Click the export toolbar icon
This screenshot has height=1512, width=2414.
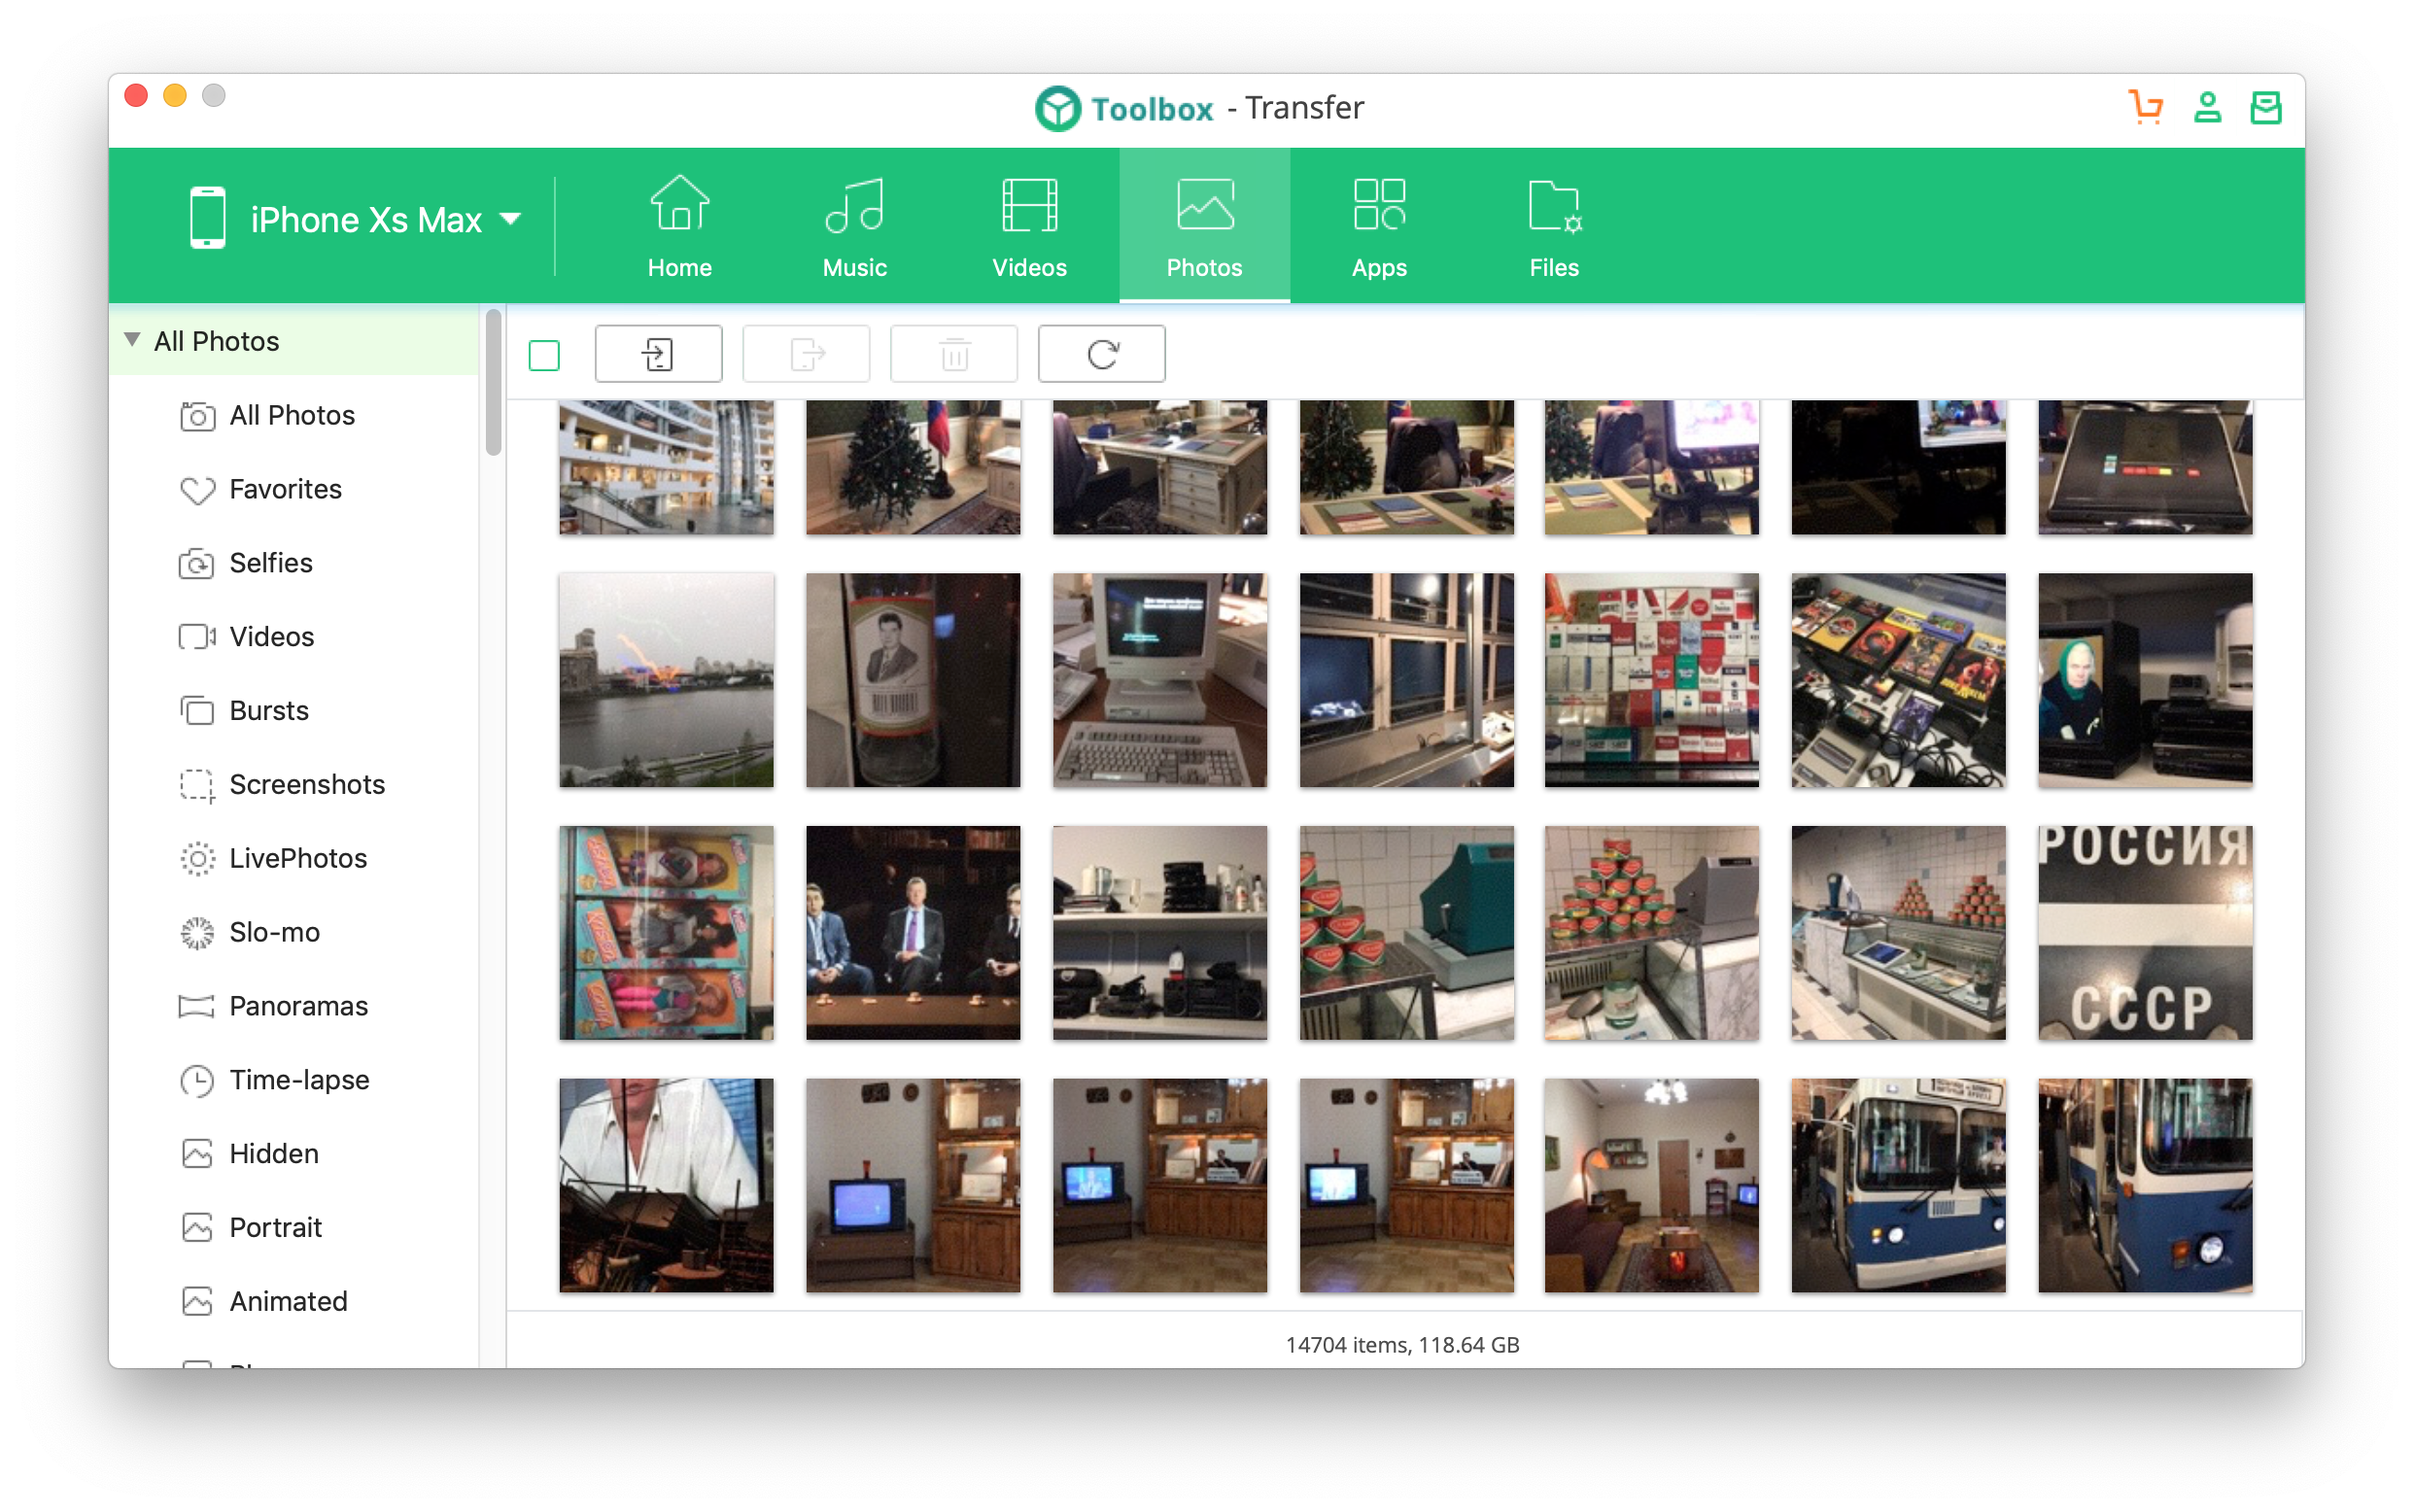806,354
